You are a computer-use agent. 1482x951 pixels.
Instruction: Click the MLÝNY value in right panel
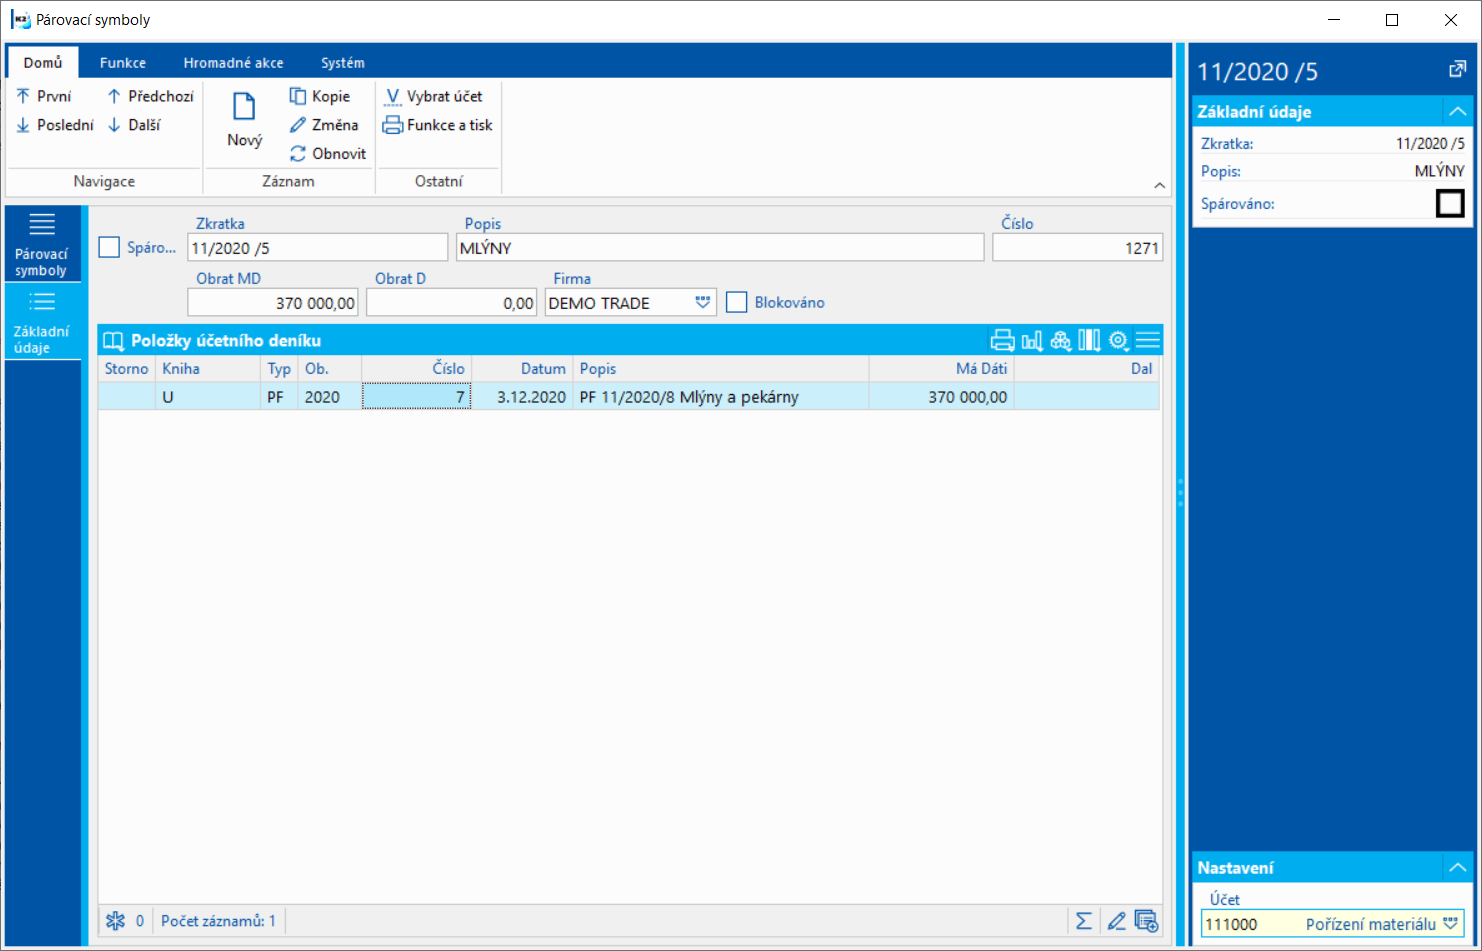(1439, 171)
